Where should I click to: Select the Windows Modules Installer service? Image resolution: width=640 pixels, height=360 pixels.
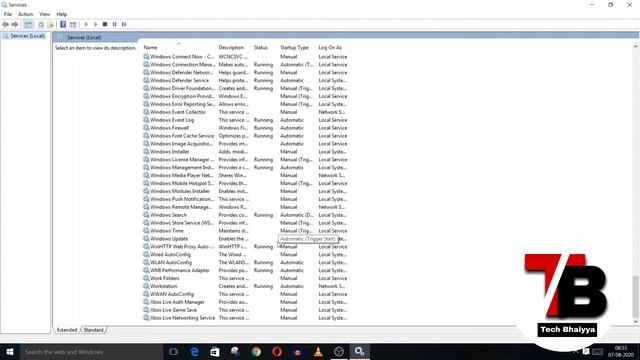[x=245, y=191]
